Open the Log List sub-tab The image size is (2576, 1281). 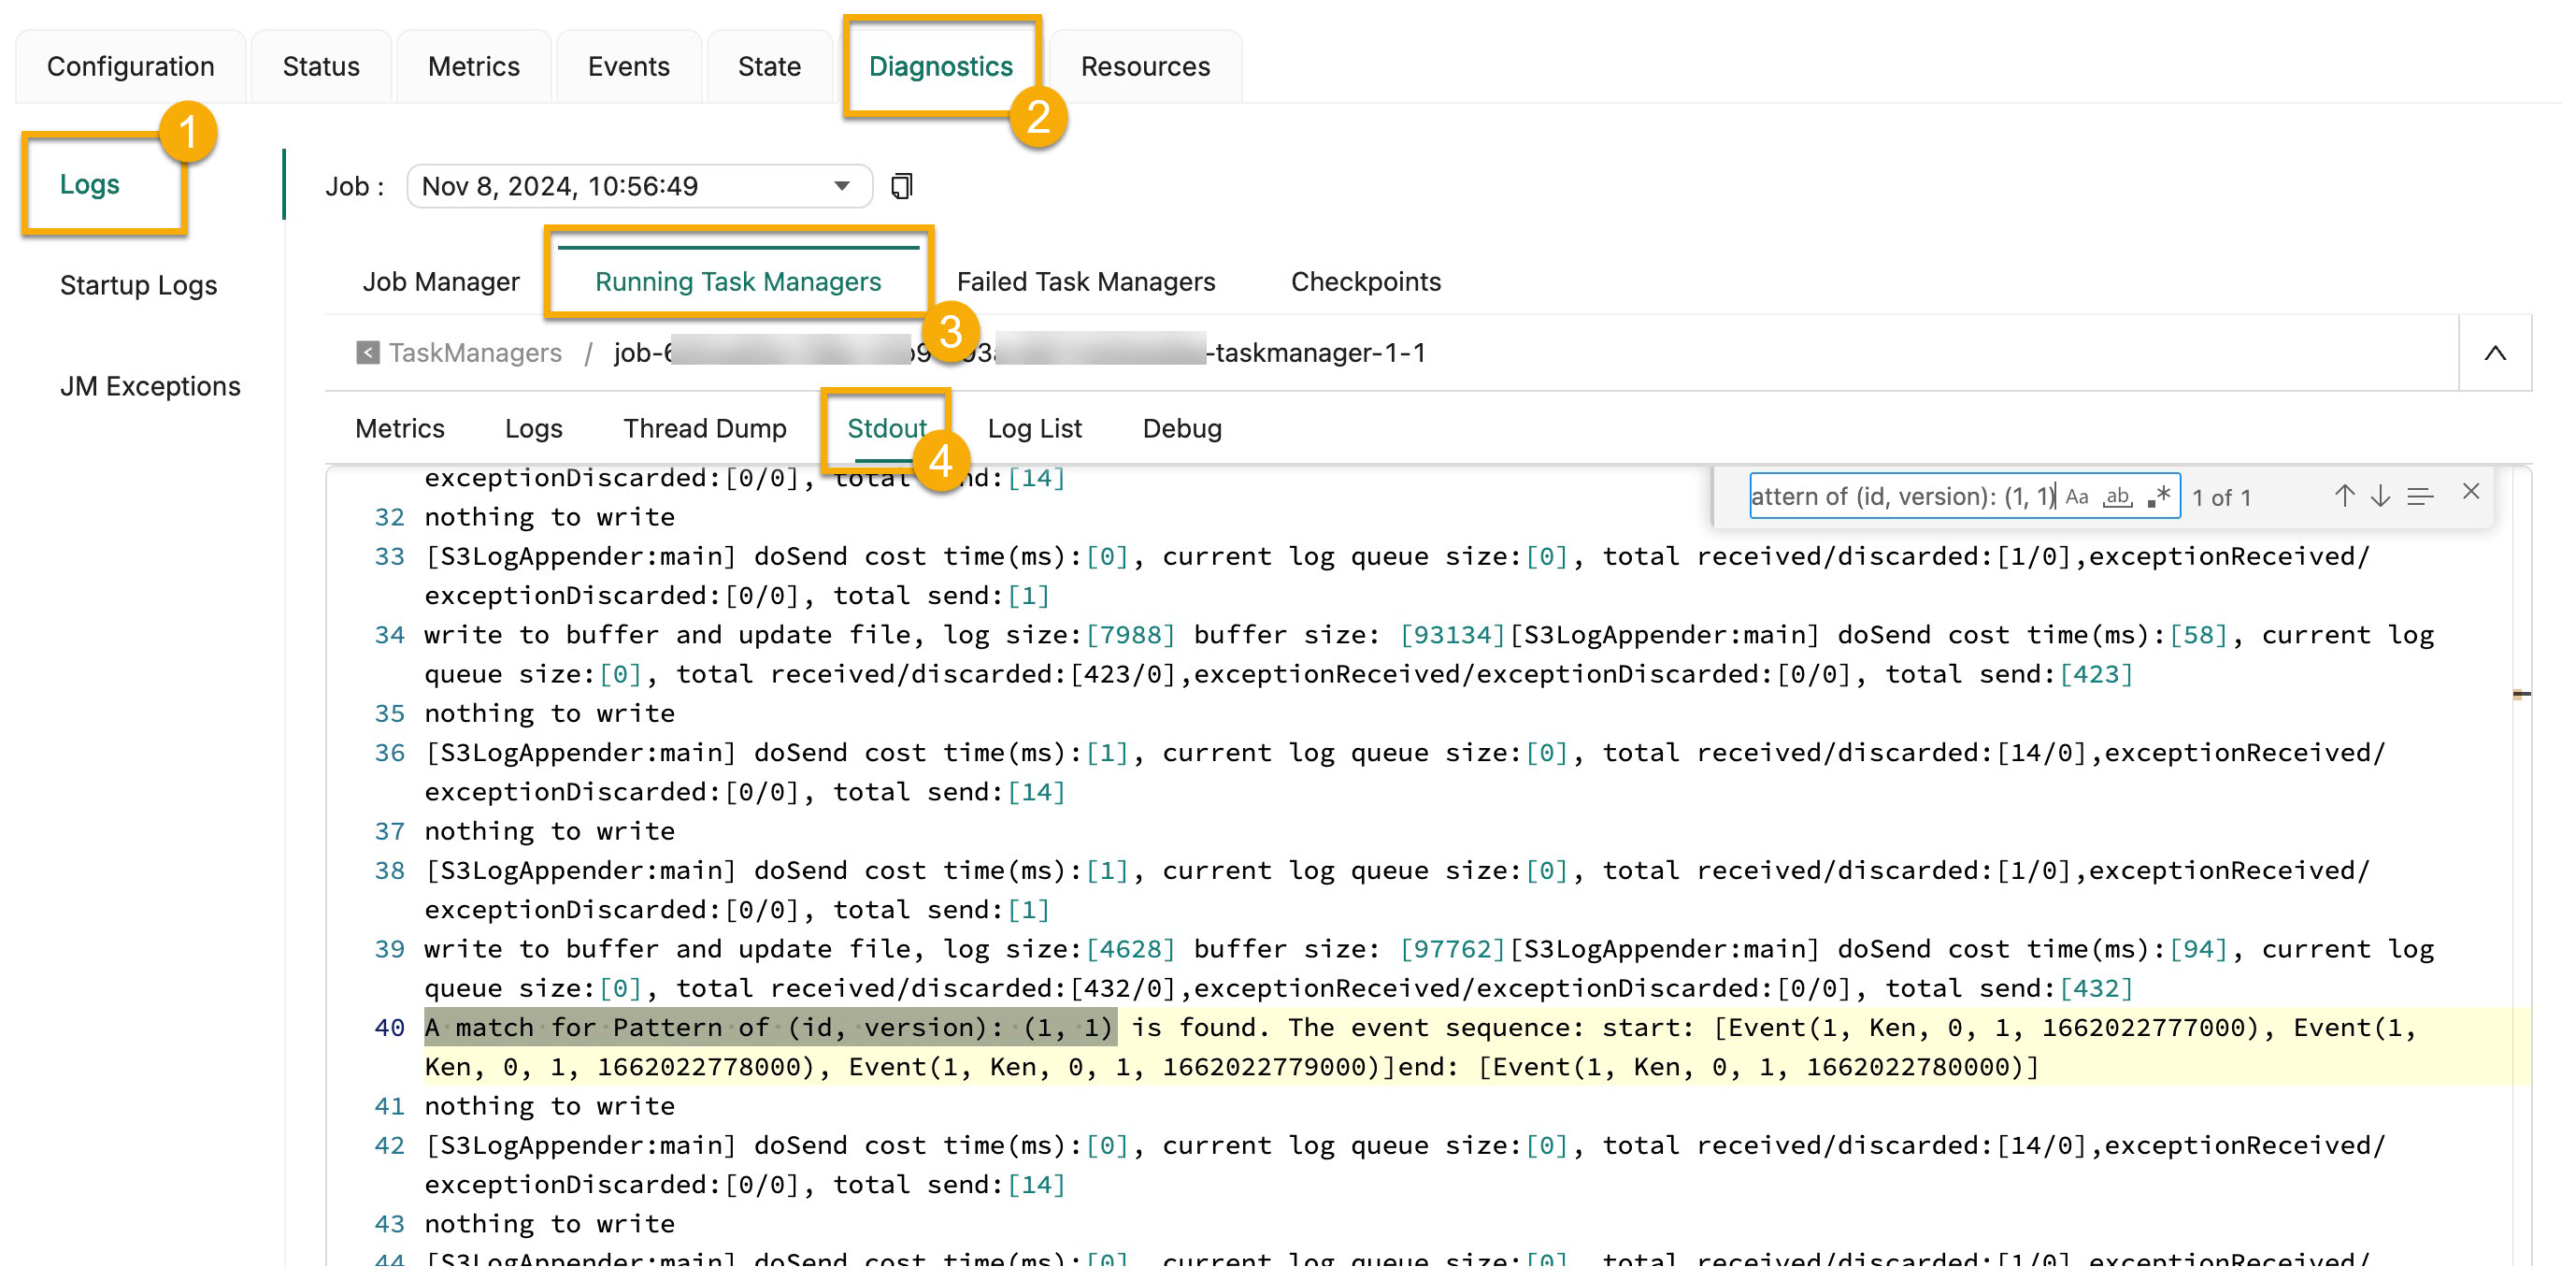(1034, 428)
